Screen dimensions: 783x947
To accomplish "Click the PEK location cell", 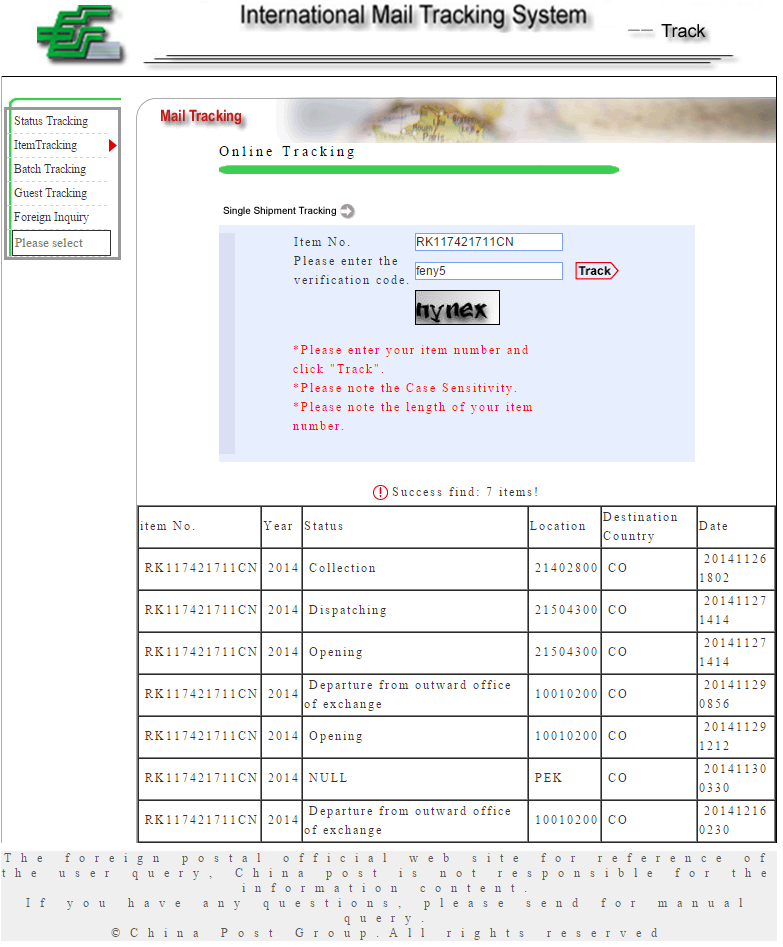I will (x=548, y=778).
